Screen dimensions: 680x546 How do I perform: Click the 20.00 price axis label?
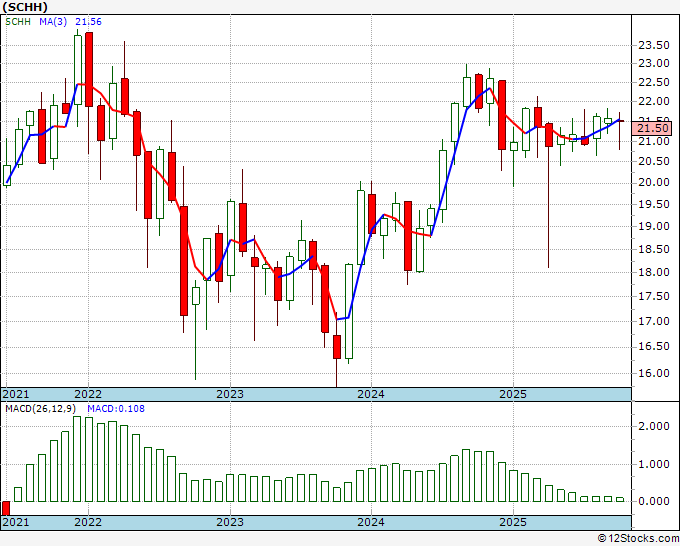click(x=654, y=182)
